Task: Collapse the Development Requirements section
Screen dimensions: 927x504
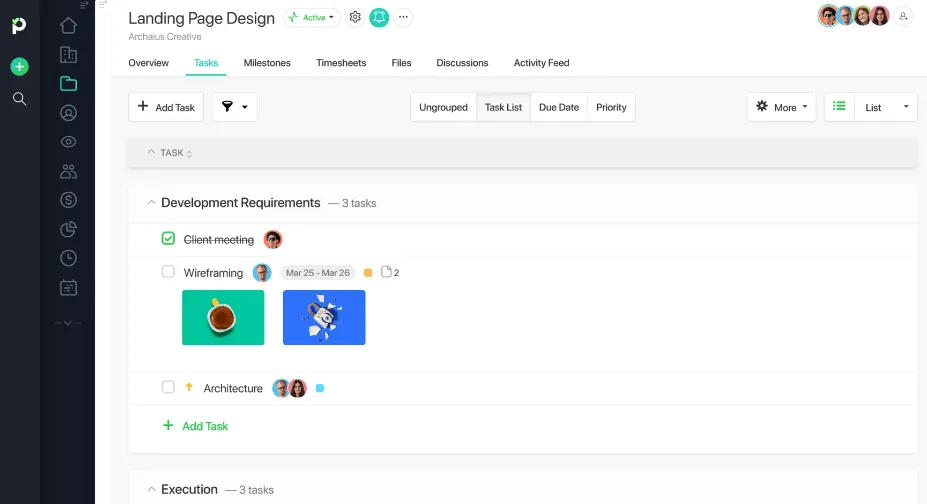Action: pos(151,203)
